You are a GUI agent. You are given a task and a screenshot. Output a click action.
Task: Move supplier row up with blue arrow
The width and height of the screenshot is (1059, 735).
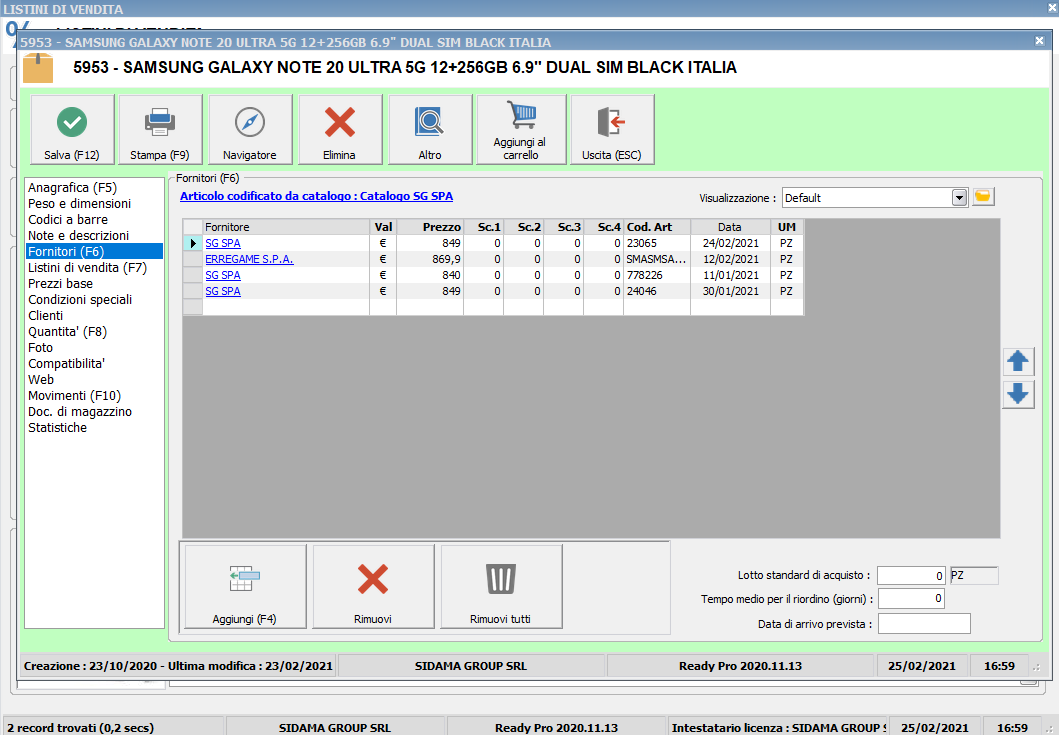[x=1018, y=361]
